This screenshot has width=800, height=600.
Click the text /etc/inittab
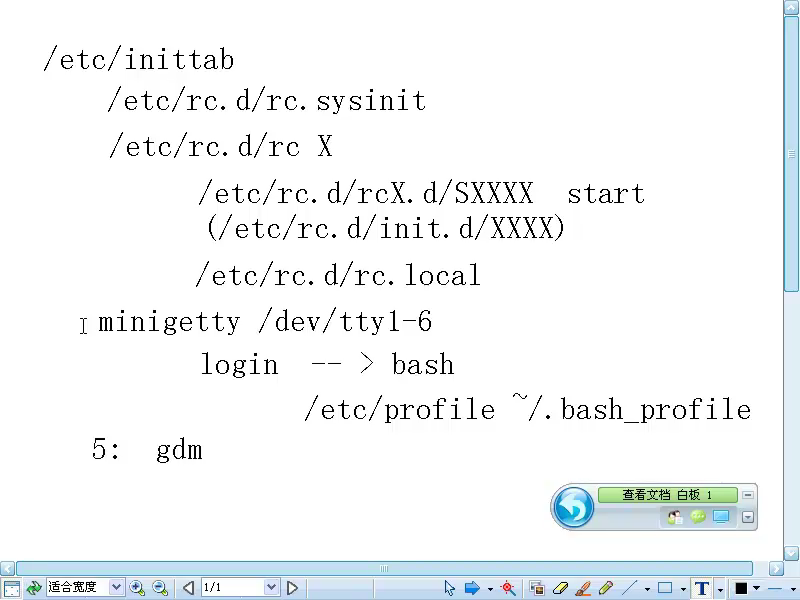click(139, 59)
